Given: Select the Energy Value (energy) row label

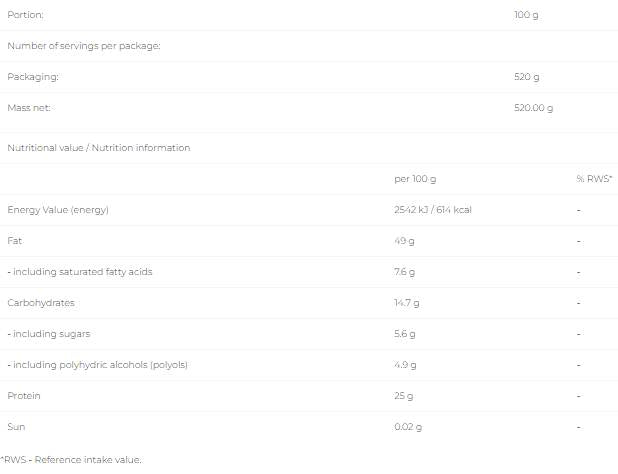Looking at the screenshot, I should click(x=58, y=210).
